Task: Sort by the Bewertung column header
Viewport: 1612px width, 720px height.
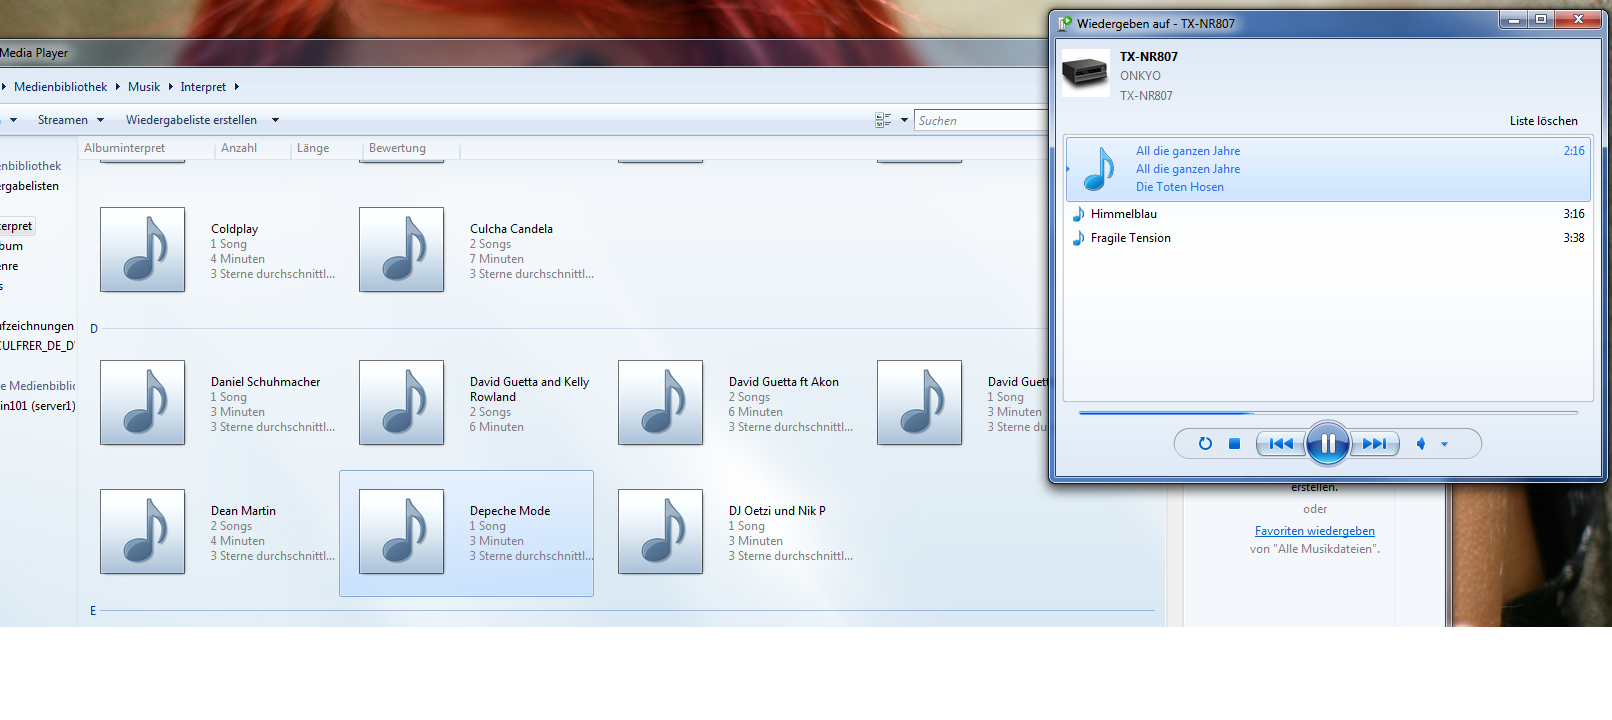Action: 397,148
